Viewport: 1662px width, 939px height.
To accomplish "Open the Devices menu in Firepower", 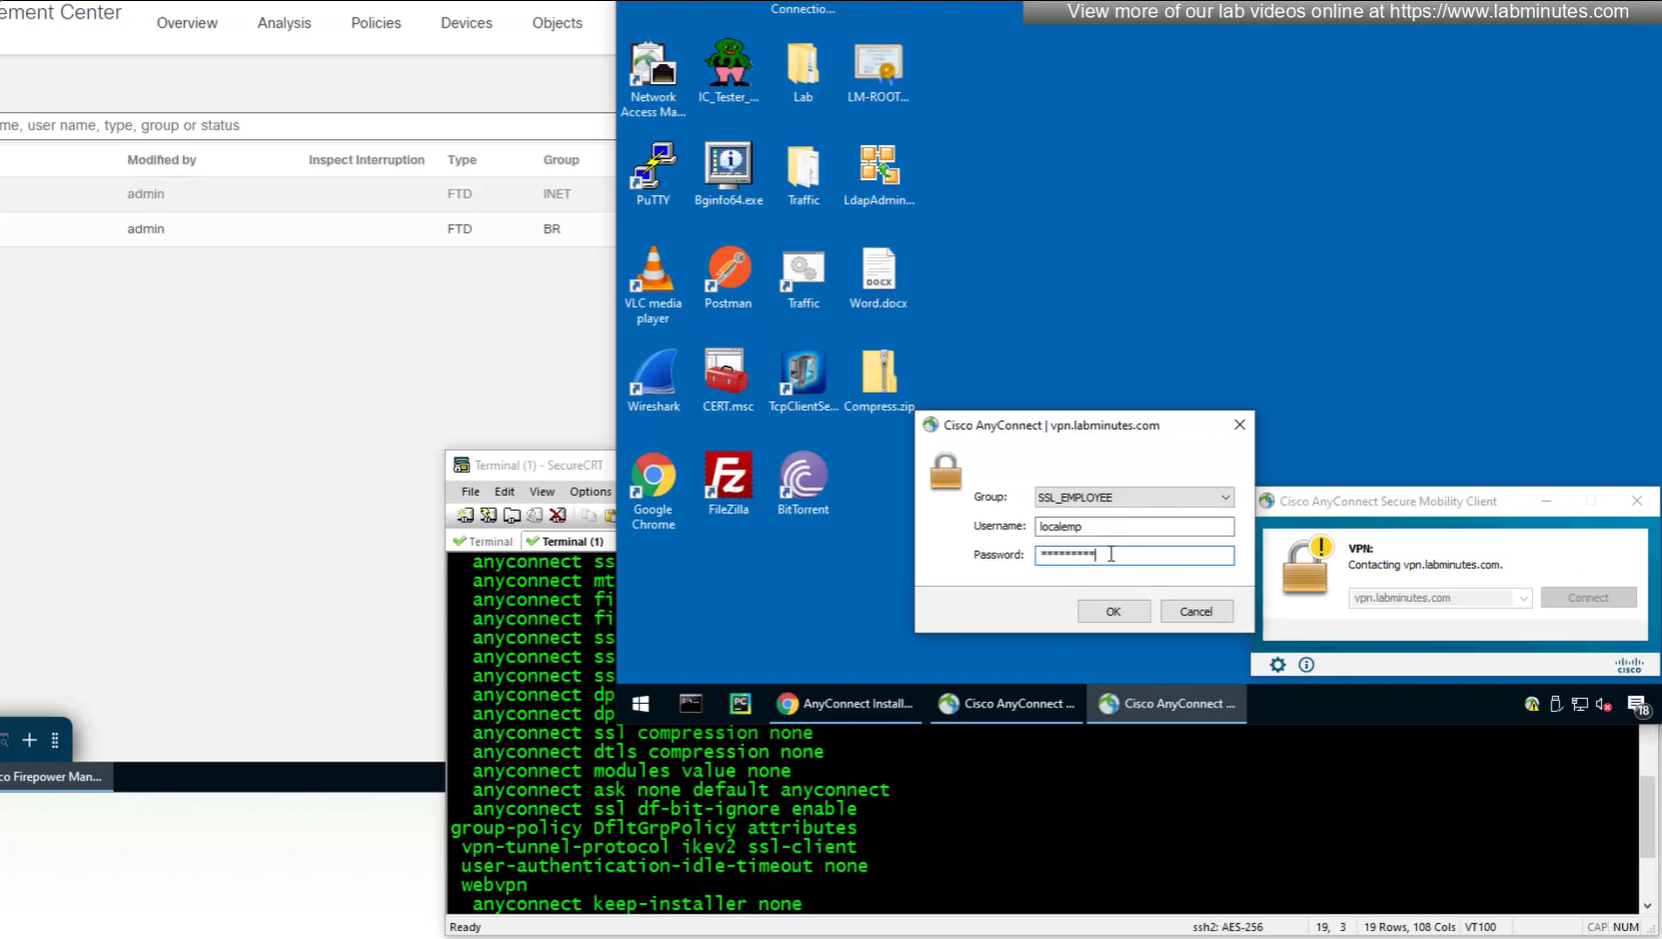I will (466, 23).
